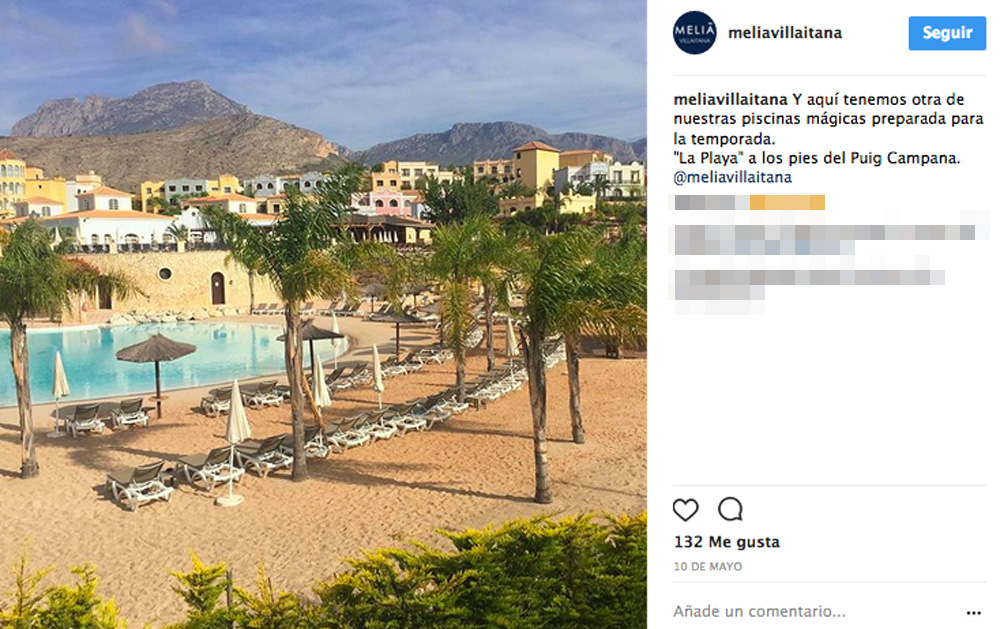
Task: Click the first blurred comment line
Action: tap(825, 240)
